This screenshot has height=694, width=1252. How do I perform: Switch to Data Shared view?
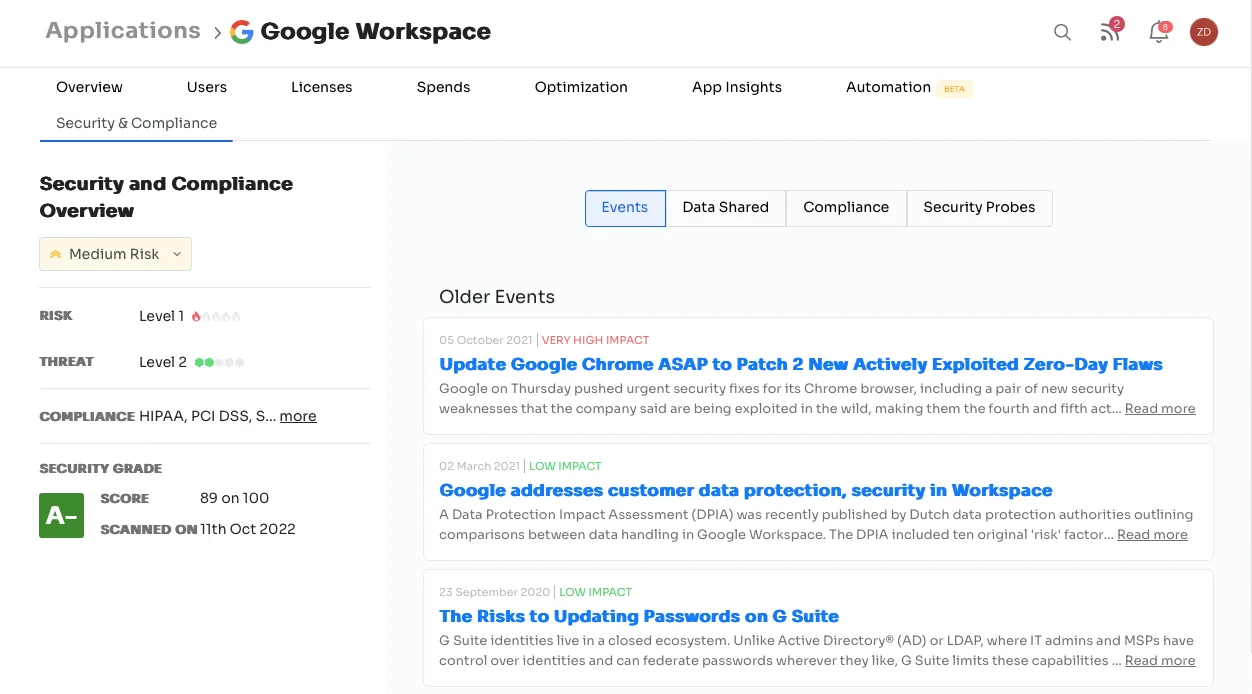726,207
